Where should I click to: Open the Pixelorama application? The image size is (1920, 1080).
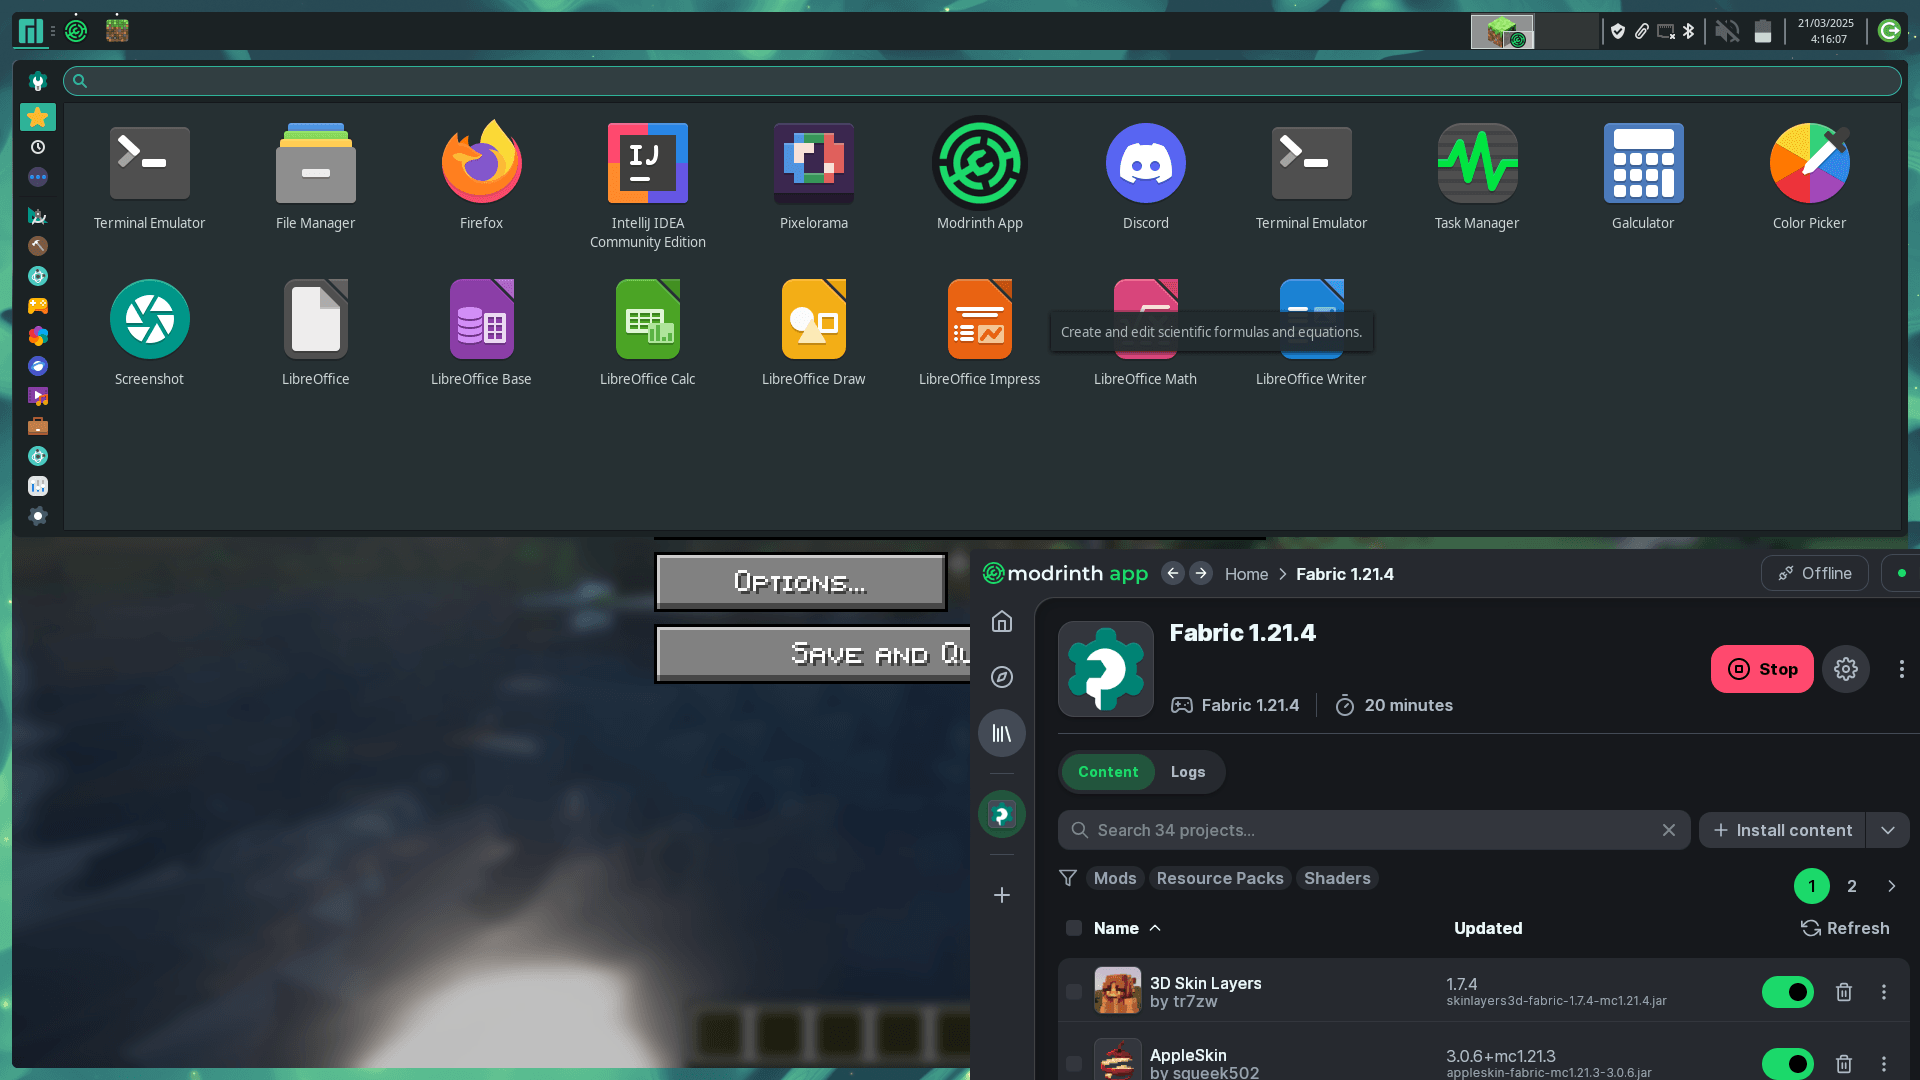coord(813,165)
